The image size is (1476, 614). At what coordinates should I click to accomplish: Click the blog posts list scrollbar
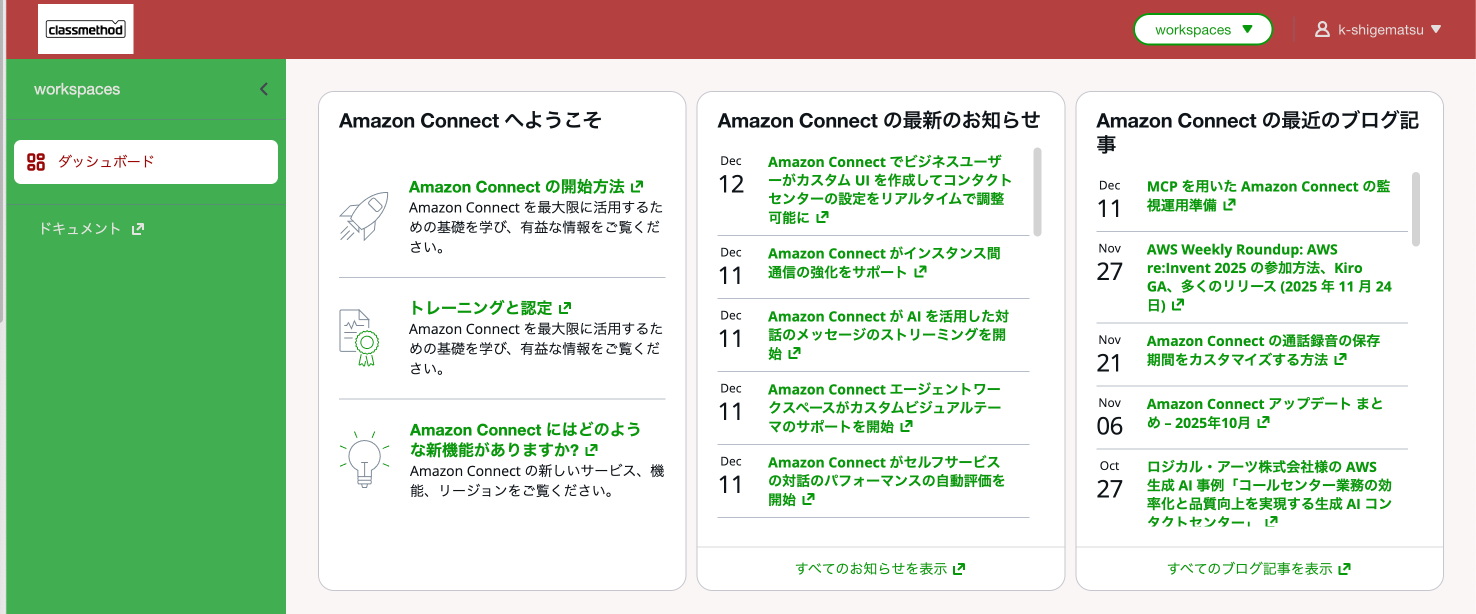1416,209
